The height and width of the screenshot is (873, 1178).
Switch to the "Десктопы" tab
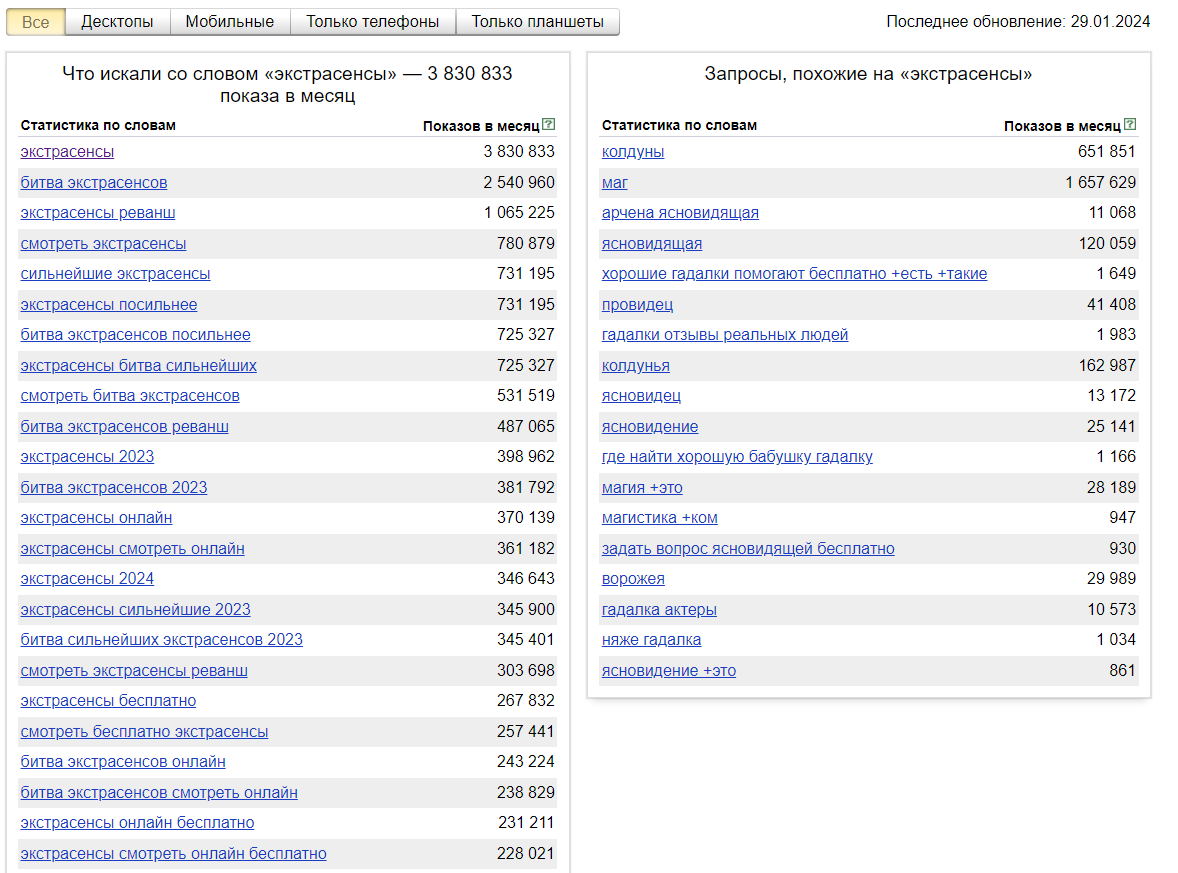(117, 22)
